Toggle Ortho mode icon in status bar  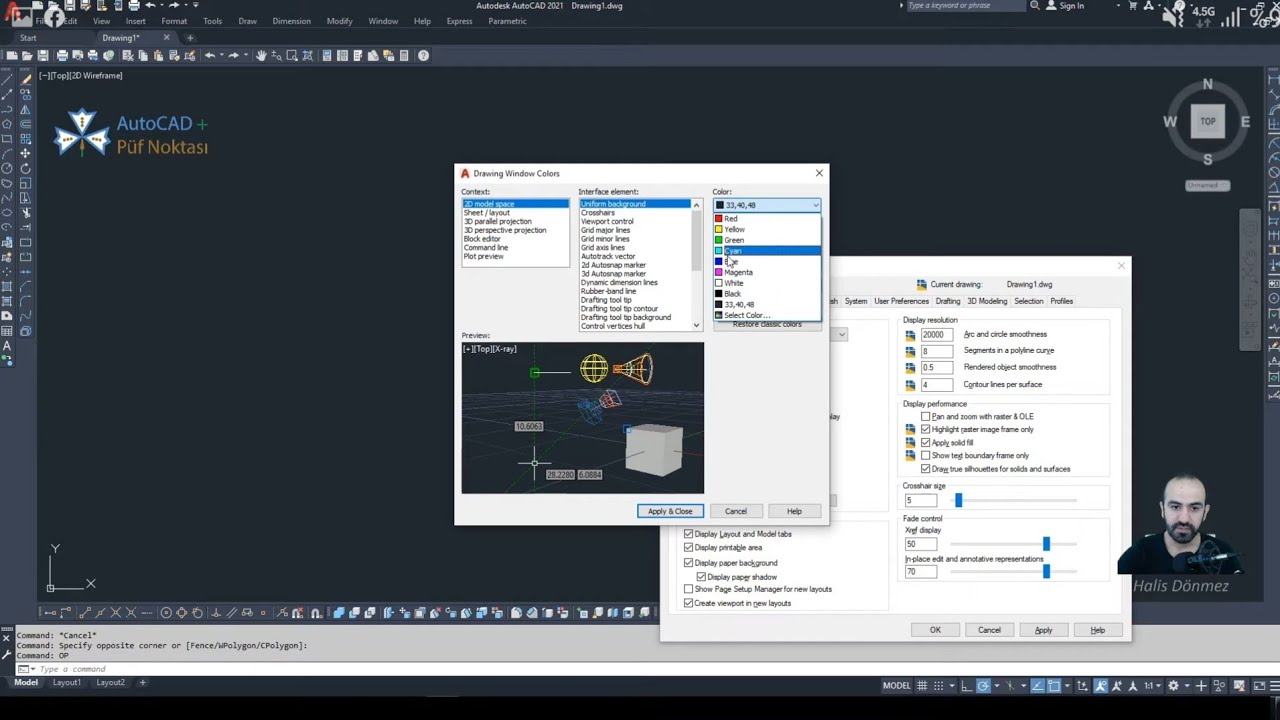point(967,686)
